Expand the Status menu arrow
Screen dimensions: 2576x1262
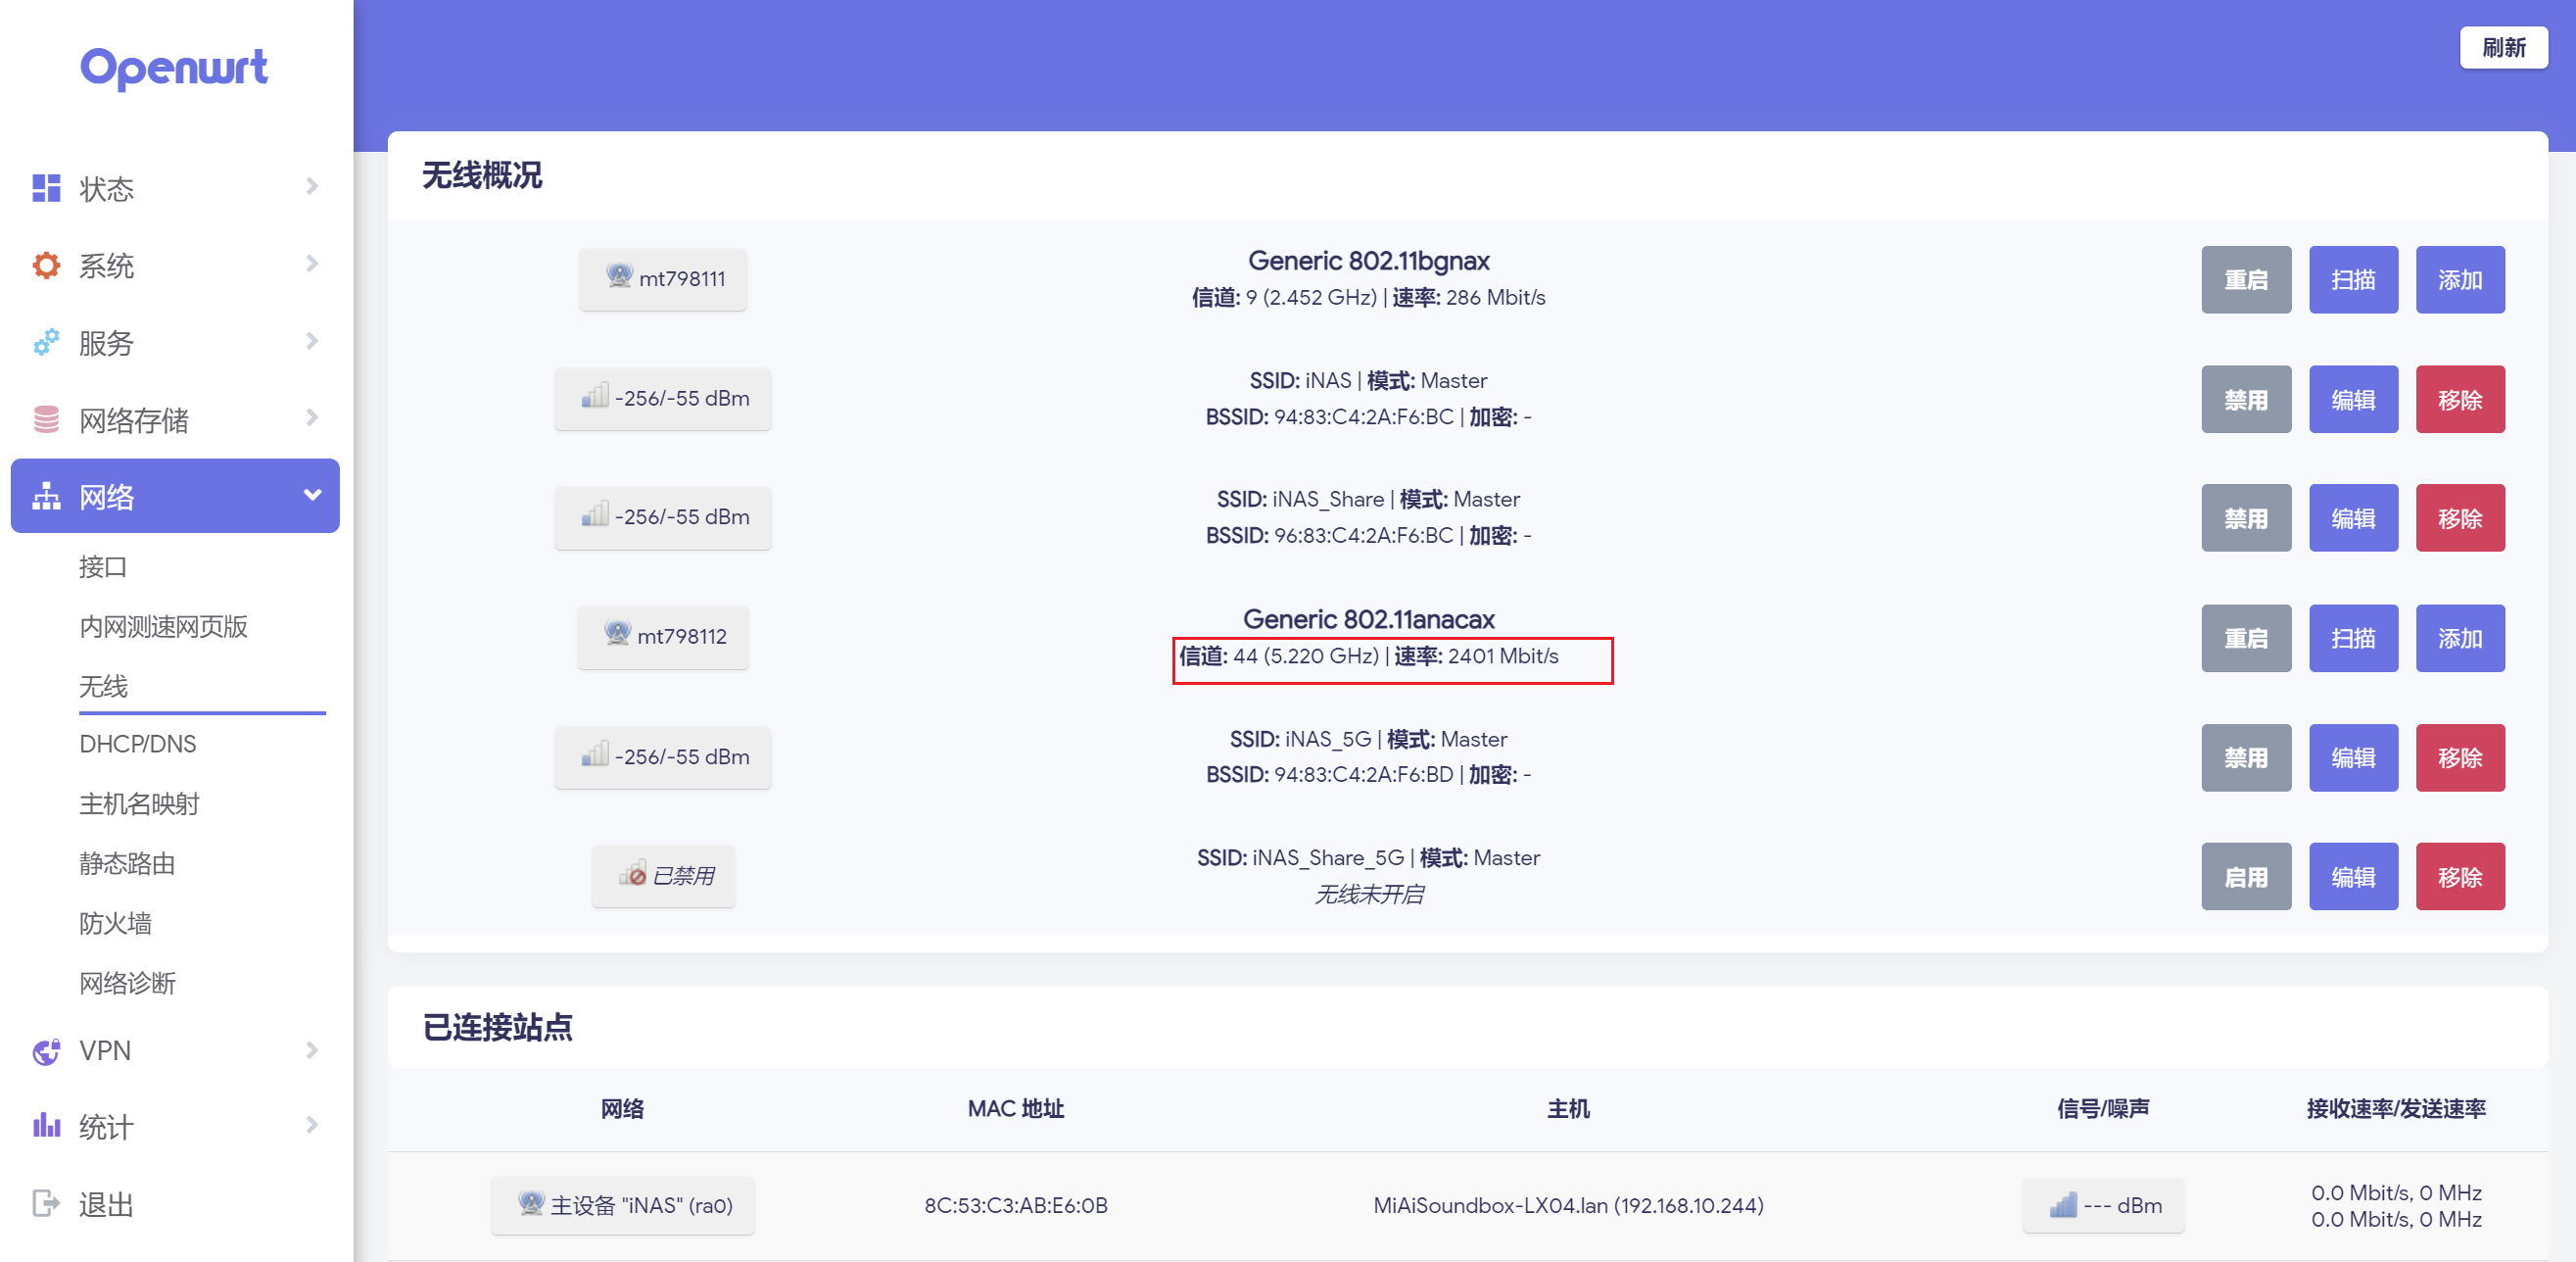coord(312,187)
